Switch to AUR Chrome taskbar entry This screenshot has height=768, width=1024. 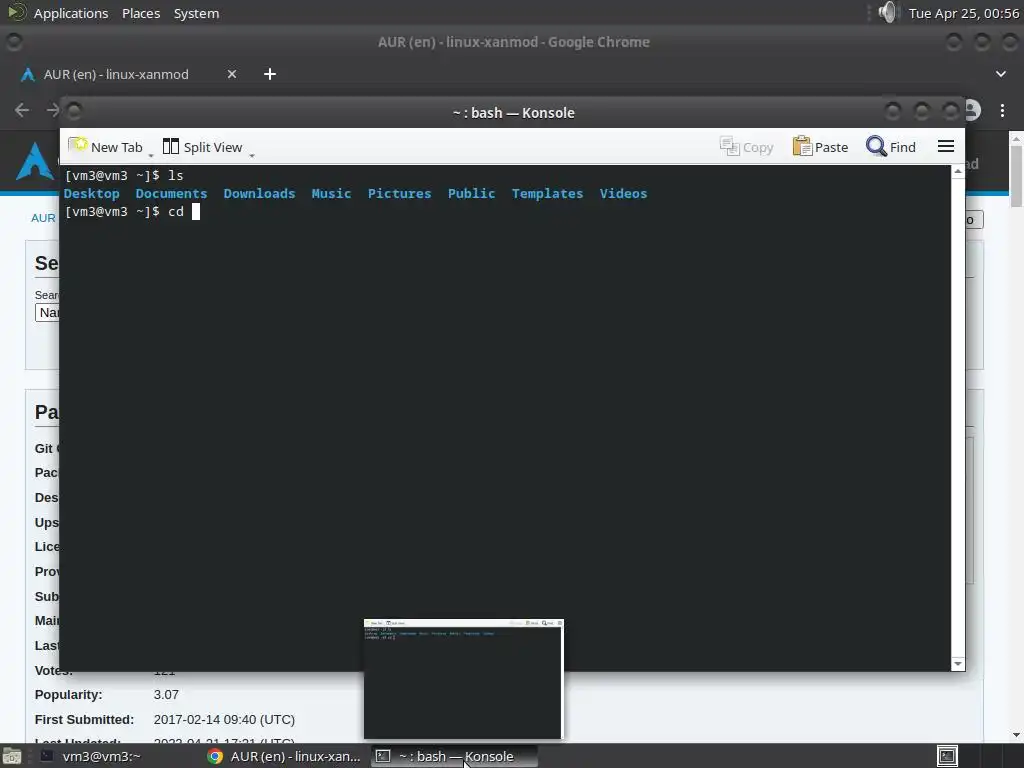[x=284, y=756]
